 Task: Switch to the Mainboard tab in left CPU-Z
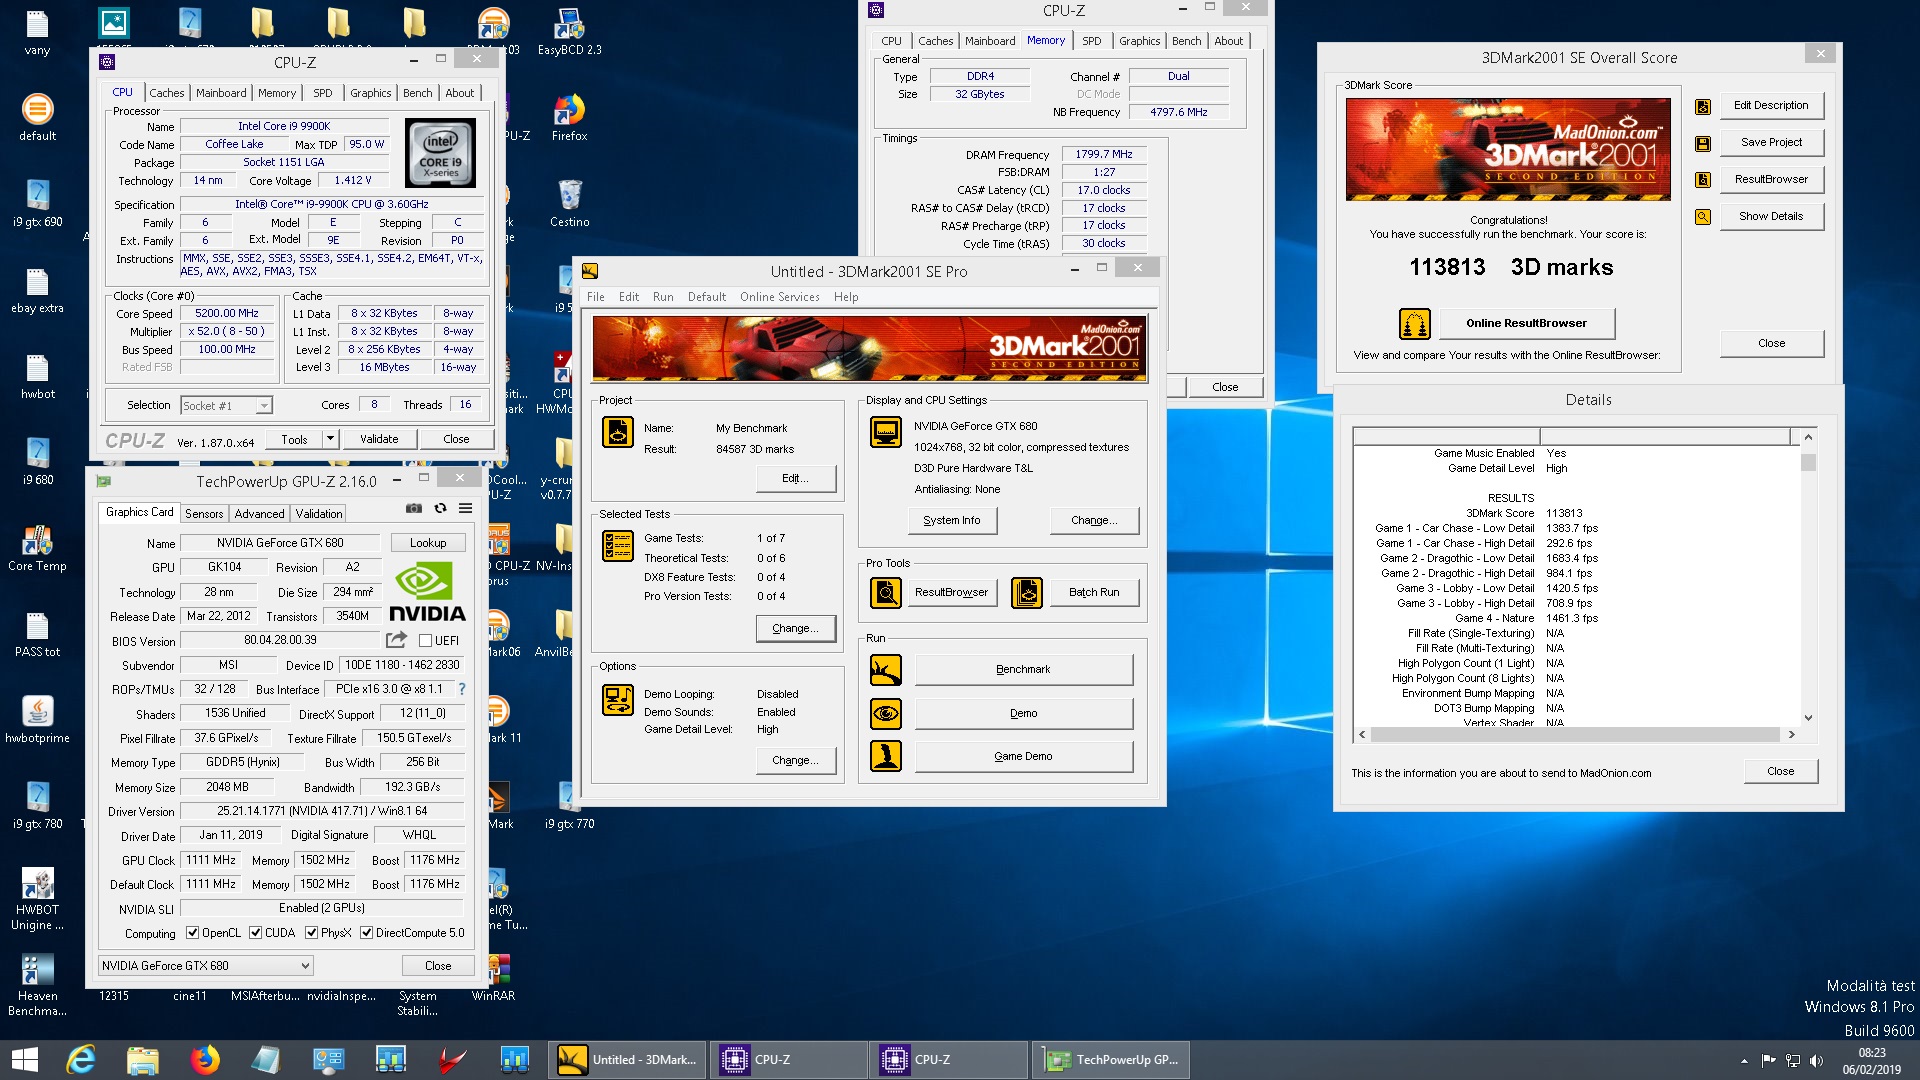[x=221, y=93]
